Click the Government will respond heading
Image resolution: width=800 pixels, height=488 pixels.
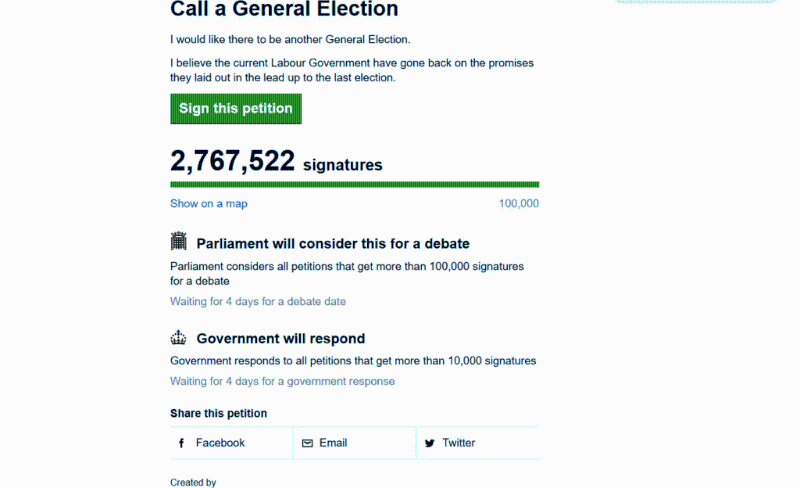(x=280, y=339)
